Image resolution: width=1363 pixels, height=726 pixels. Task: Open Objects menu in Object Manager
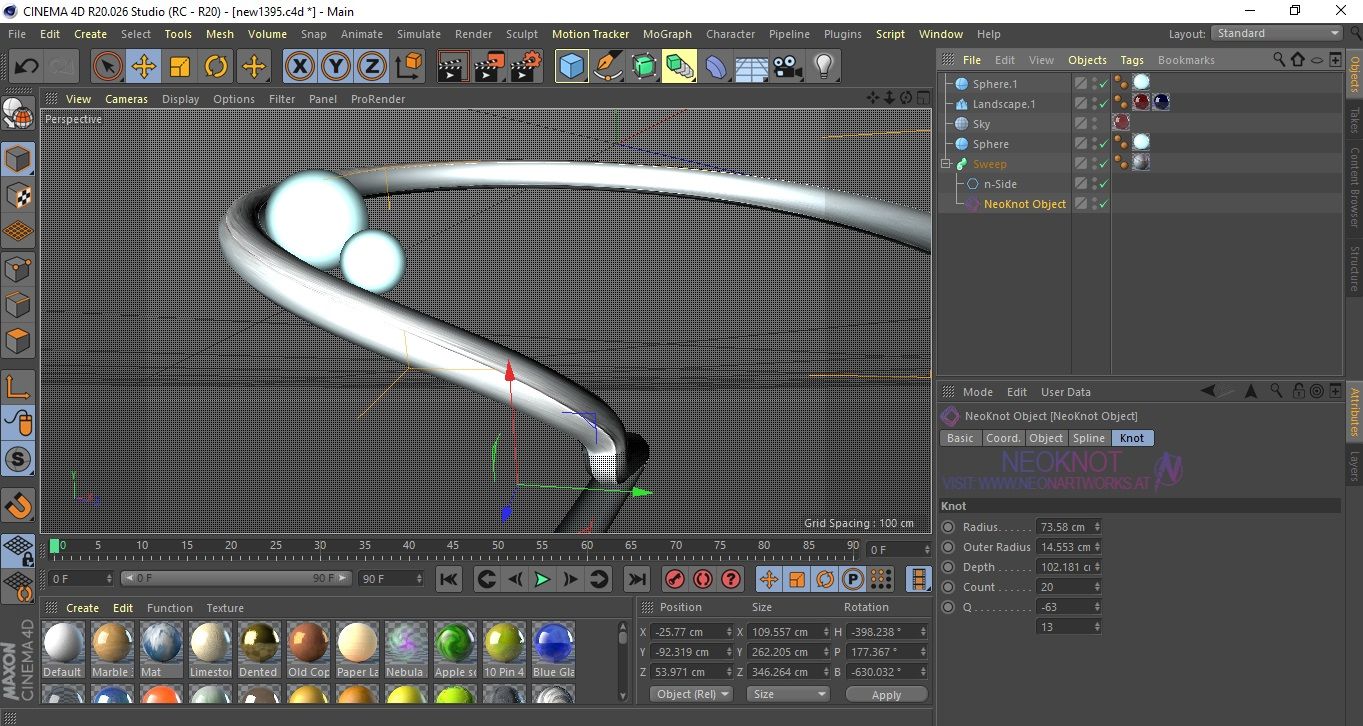pos(1087,60)
